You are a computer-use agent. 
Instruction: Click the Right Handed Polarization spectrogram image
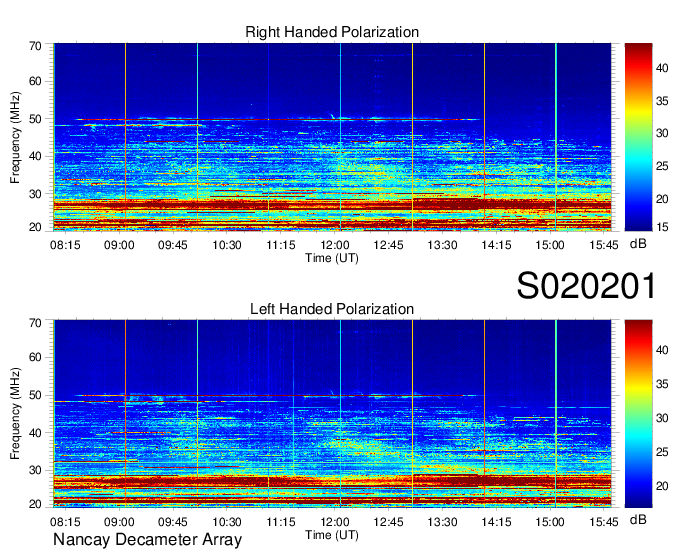point(332,137)
